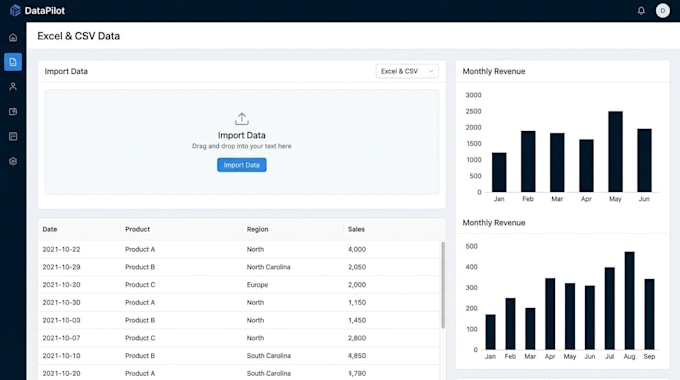This screenshot has width=680, height=380.
Task: Select the 2021-10-07 date cell
Action: (x=61, y=338)
